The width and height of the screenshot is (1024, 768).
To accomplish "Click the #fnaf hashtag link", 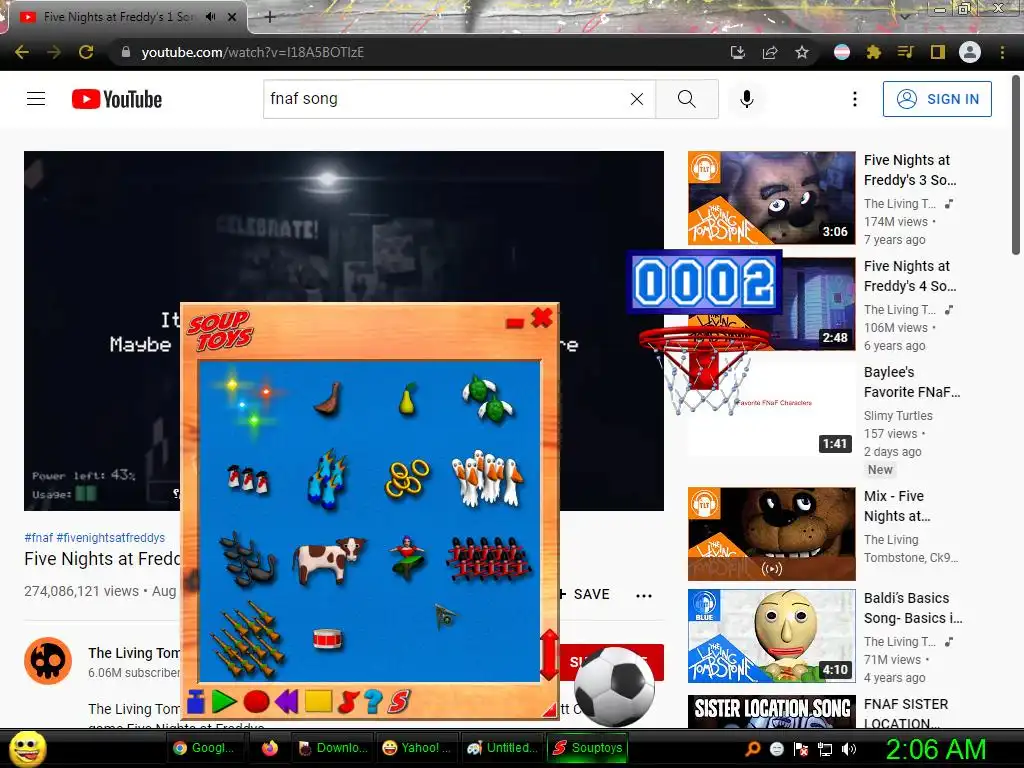I will [39, 537].
